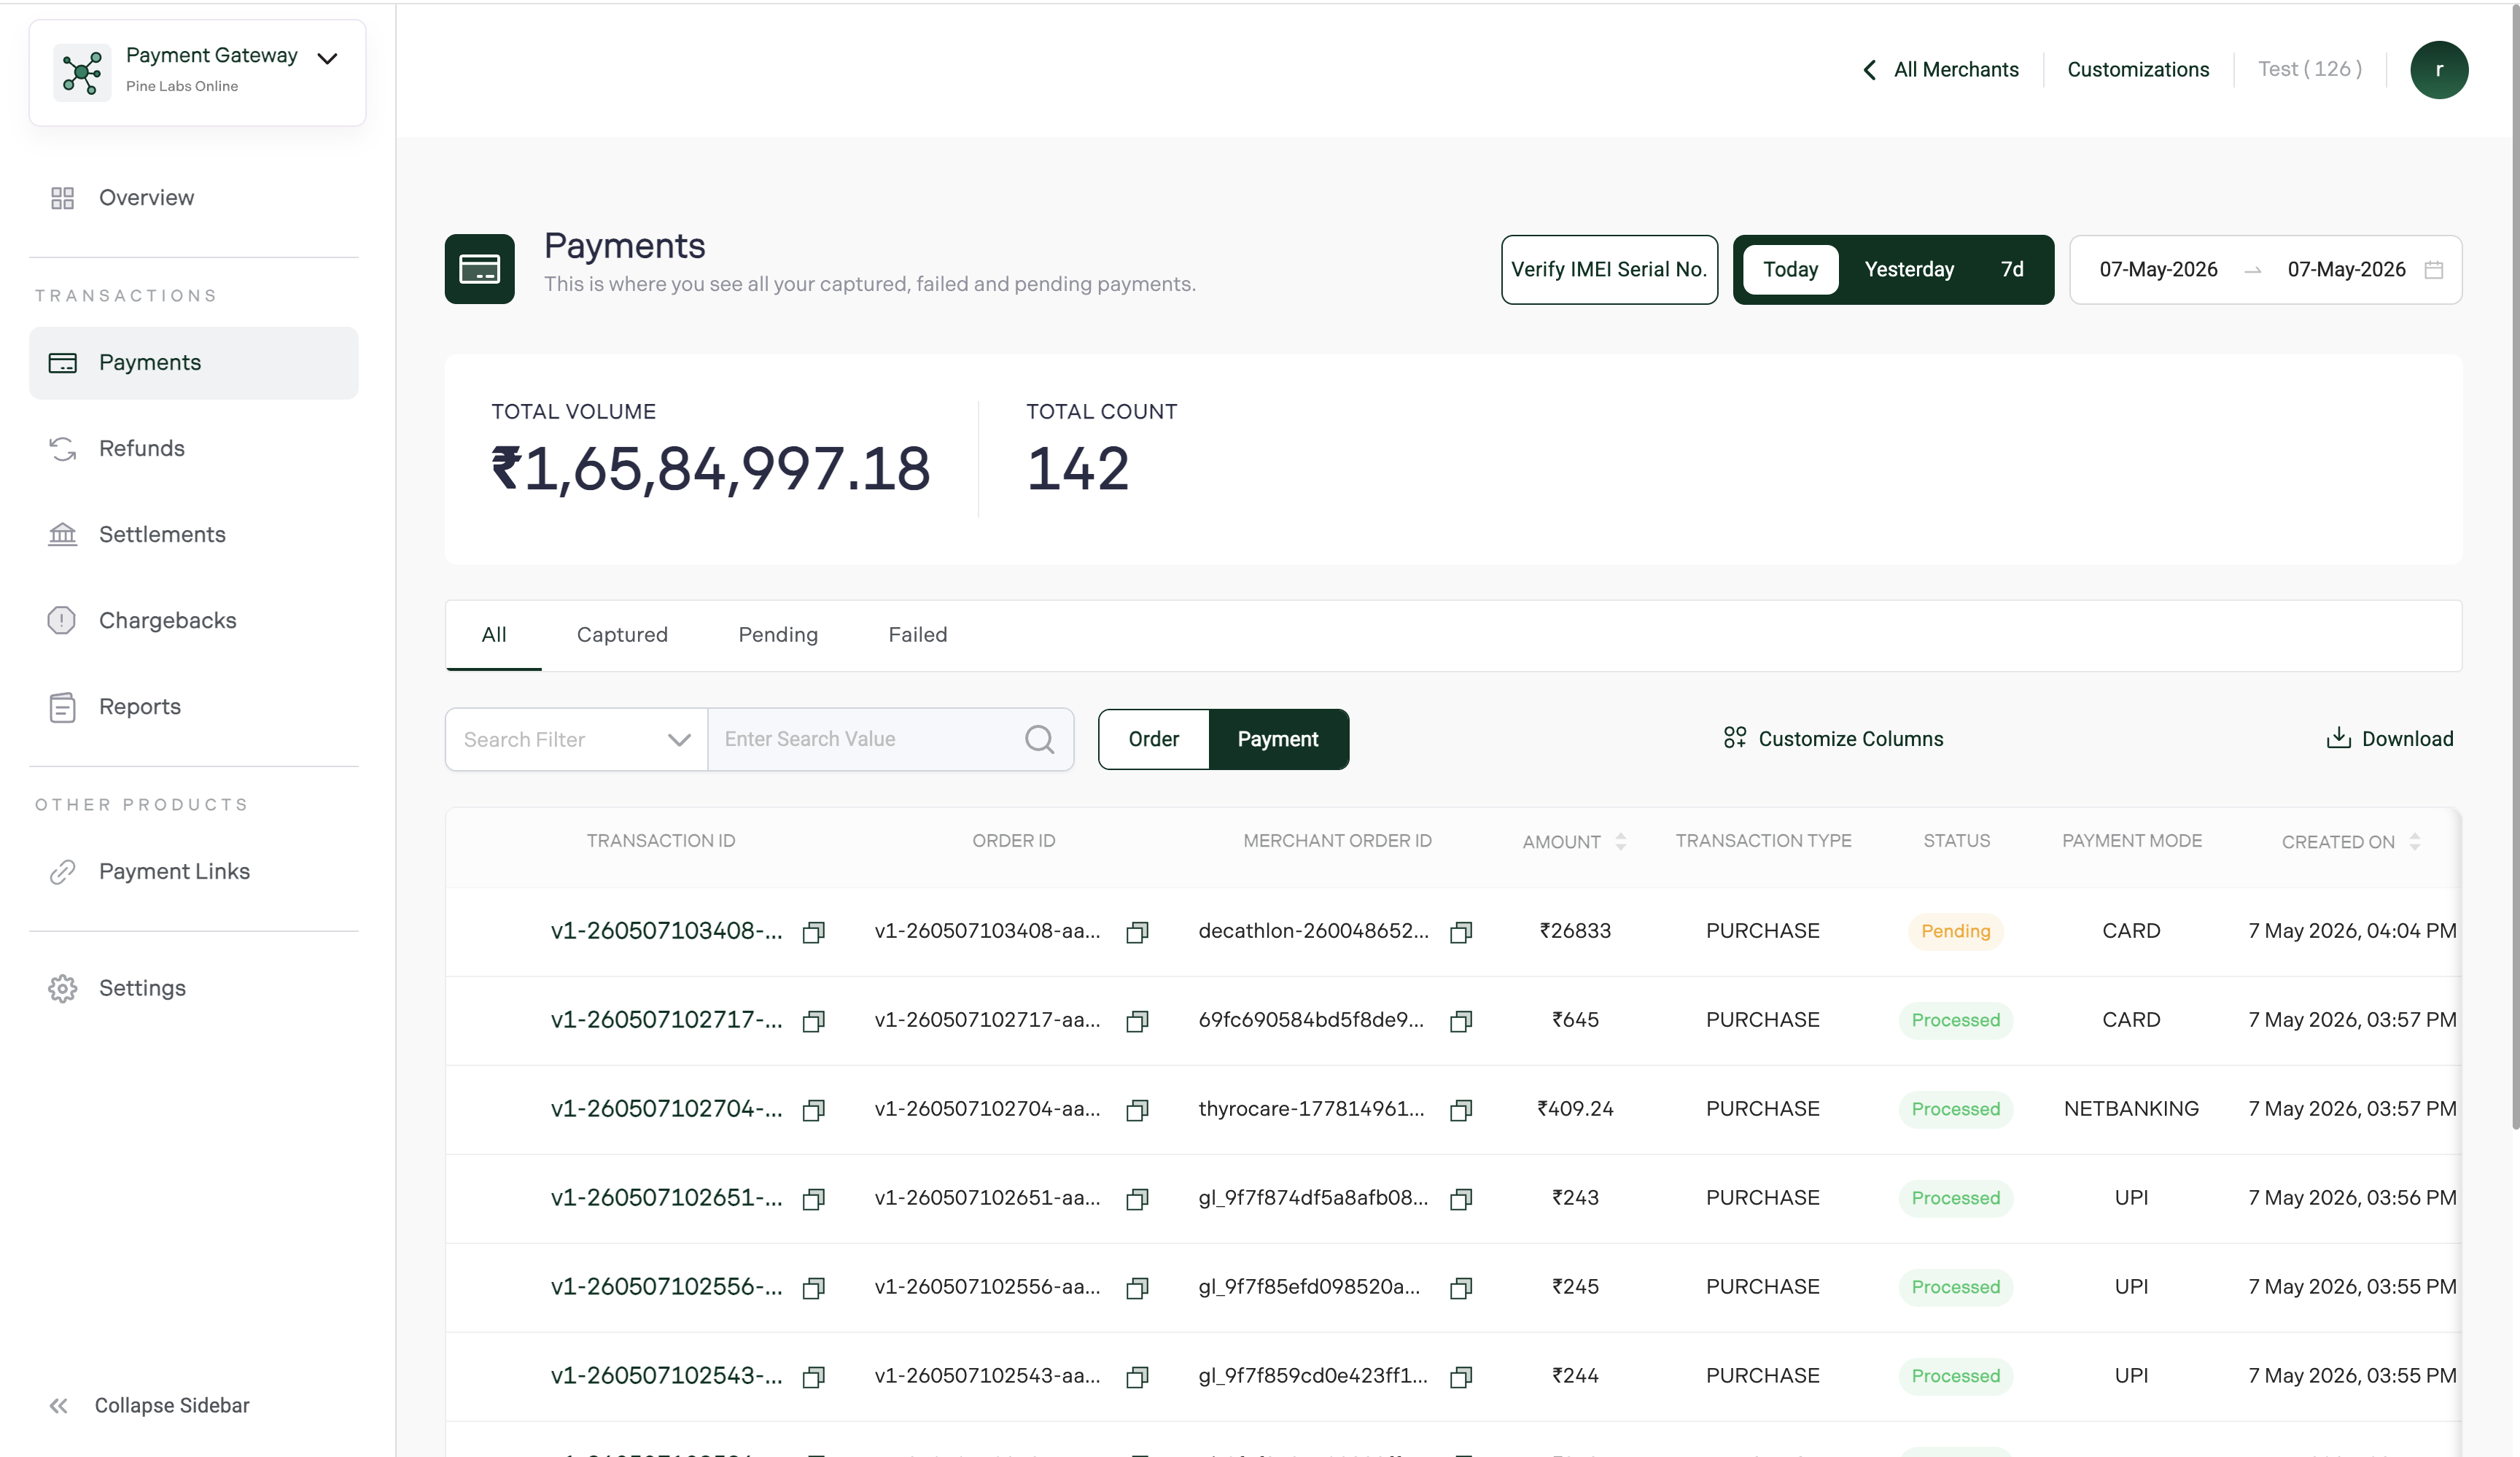The height and width of the screenshot is (1457, 2520).
Task: Open the user avatar 'r' profile menu
Action: 2439,70
